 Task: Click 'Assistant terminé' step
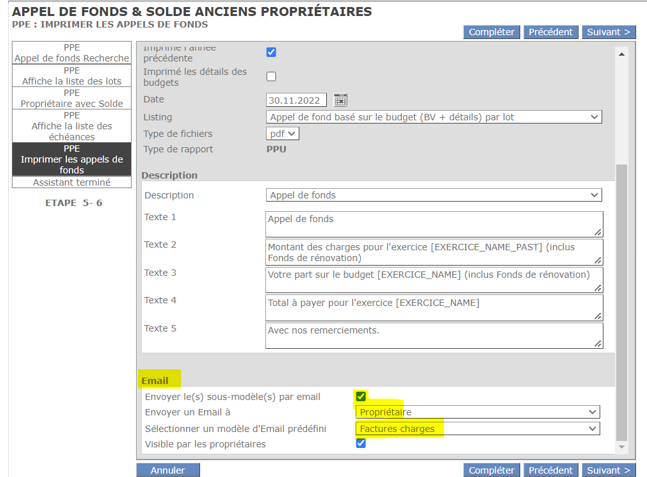click(72, 183)
